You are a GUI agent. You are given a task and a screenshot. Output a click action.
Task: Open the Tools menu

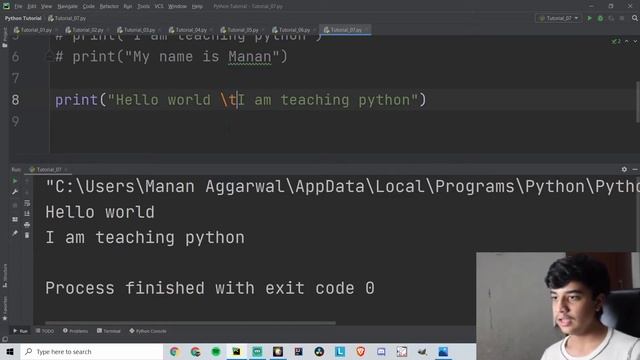143,7
